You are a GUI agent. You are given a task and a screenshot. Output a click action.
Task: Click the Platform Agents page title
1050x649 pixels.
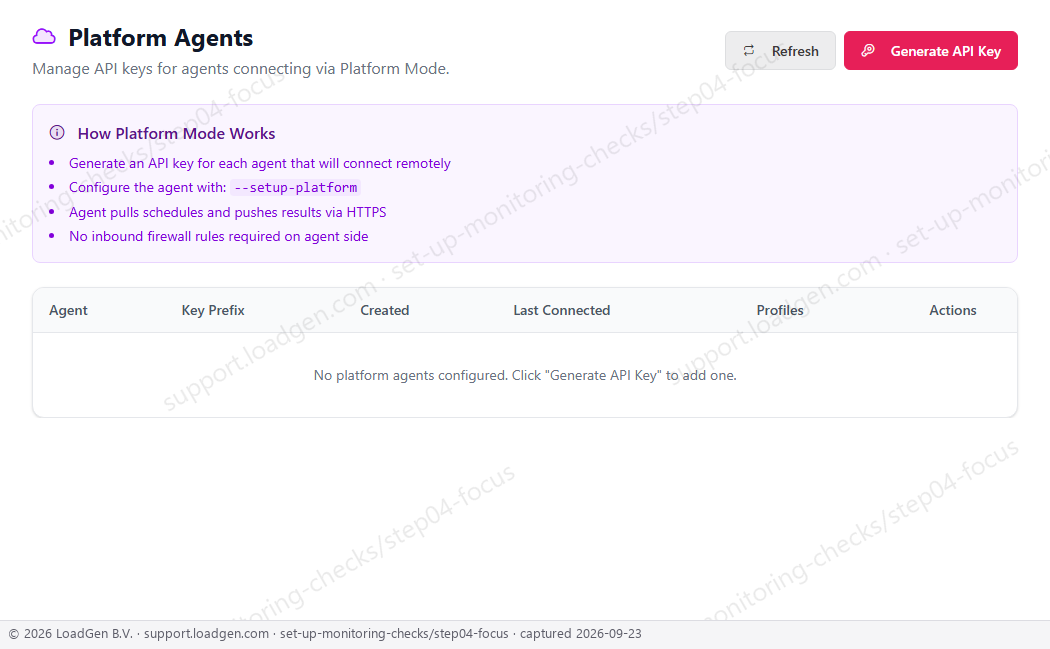(x=161, y=38)
